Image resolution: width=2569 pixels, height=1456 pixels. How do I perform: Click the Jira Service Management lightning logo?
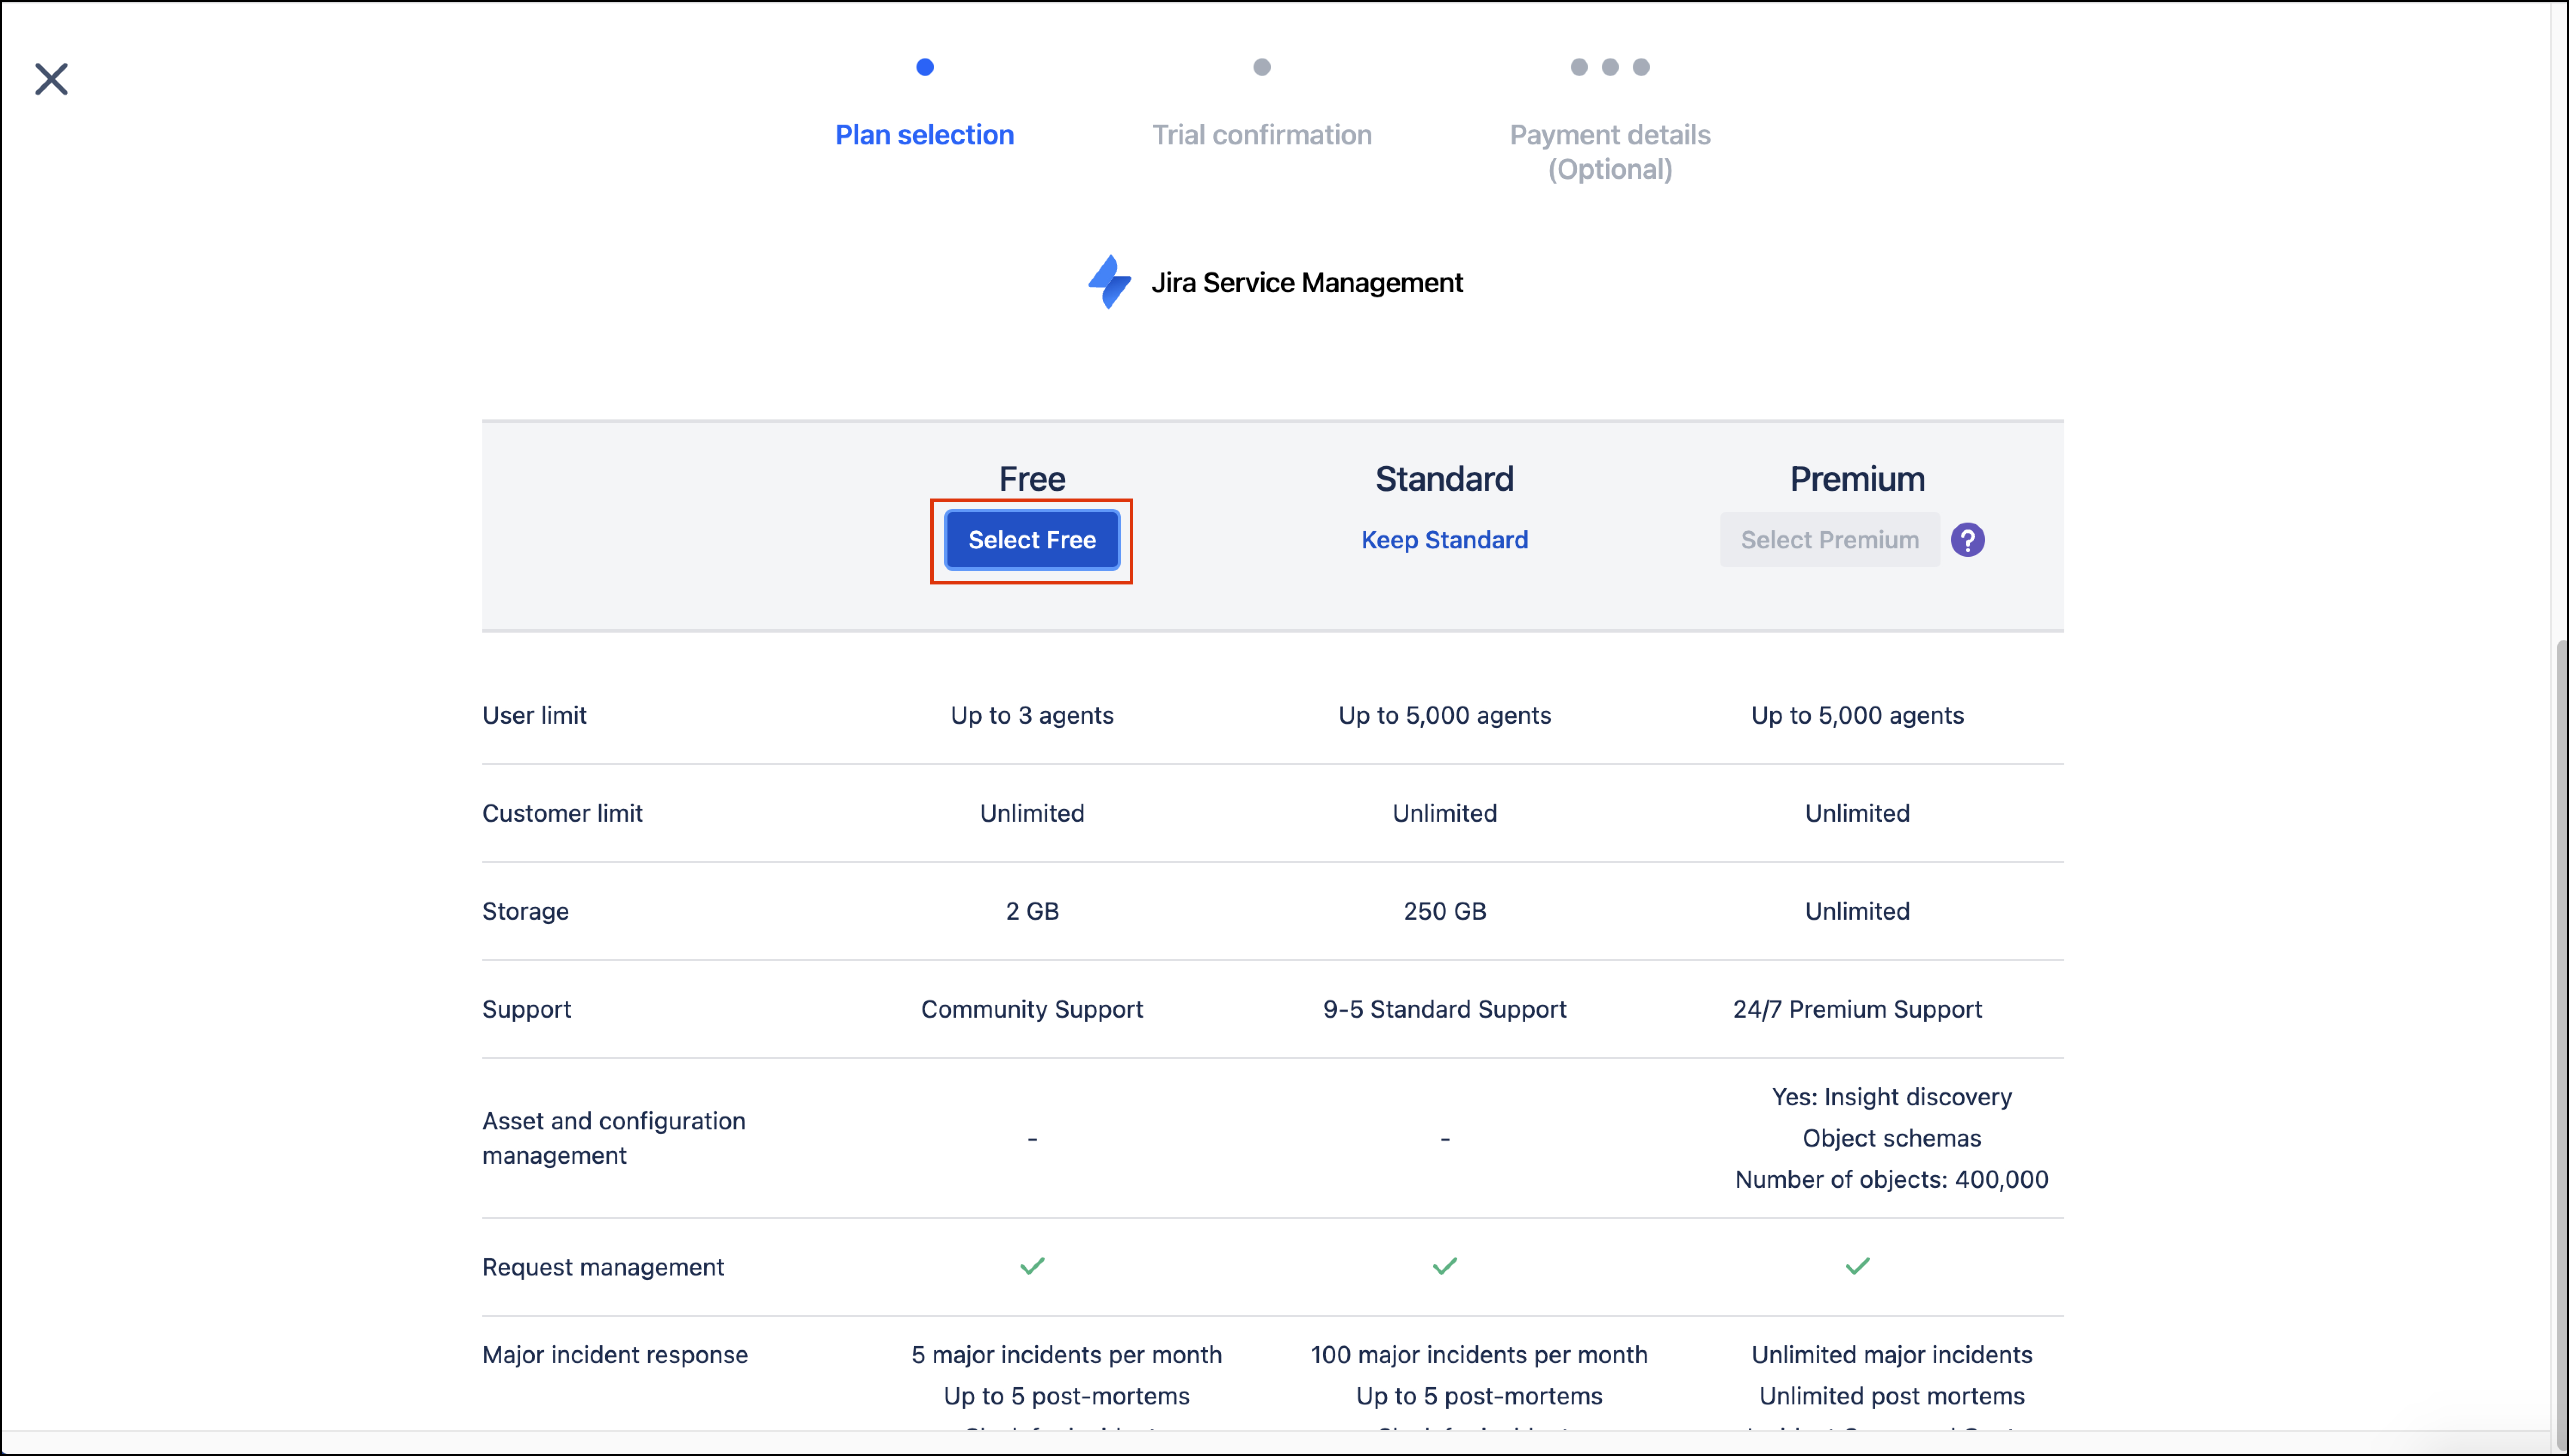click(1109, 282)
